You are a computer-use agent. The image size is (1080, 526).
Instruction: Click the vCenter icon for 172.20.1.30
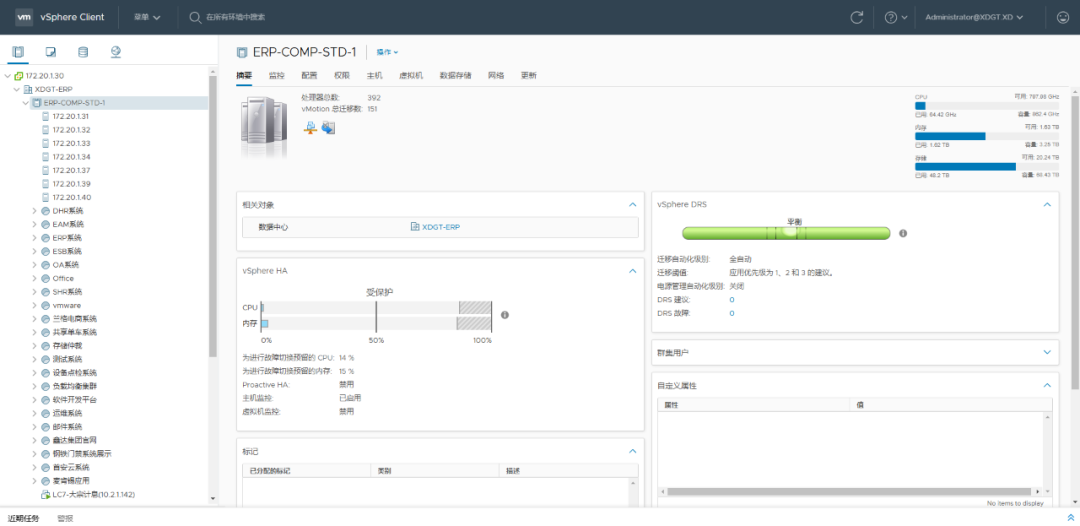point(19,76)
